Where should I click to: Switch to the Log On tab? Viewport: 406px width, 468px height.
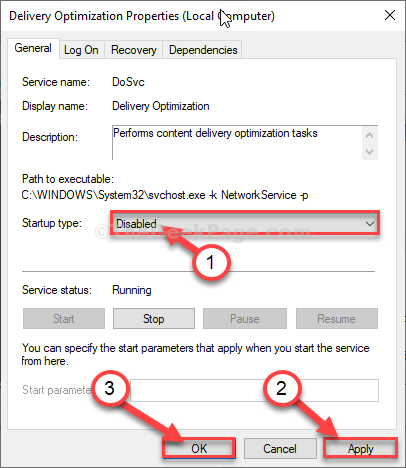(81, 50)
